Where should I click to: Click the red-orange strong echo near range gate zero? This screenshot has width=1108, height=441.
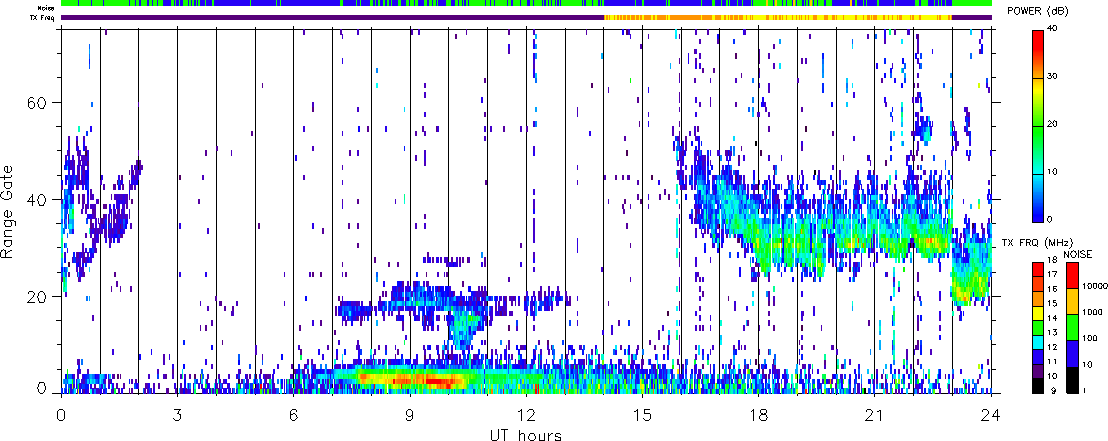click(424, 382)
